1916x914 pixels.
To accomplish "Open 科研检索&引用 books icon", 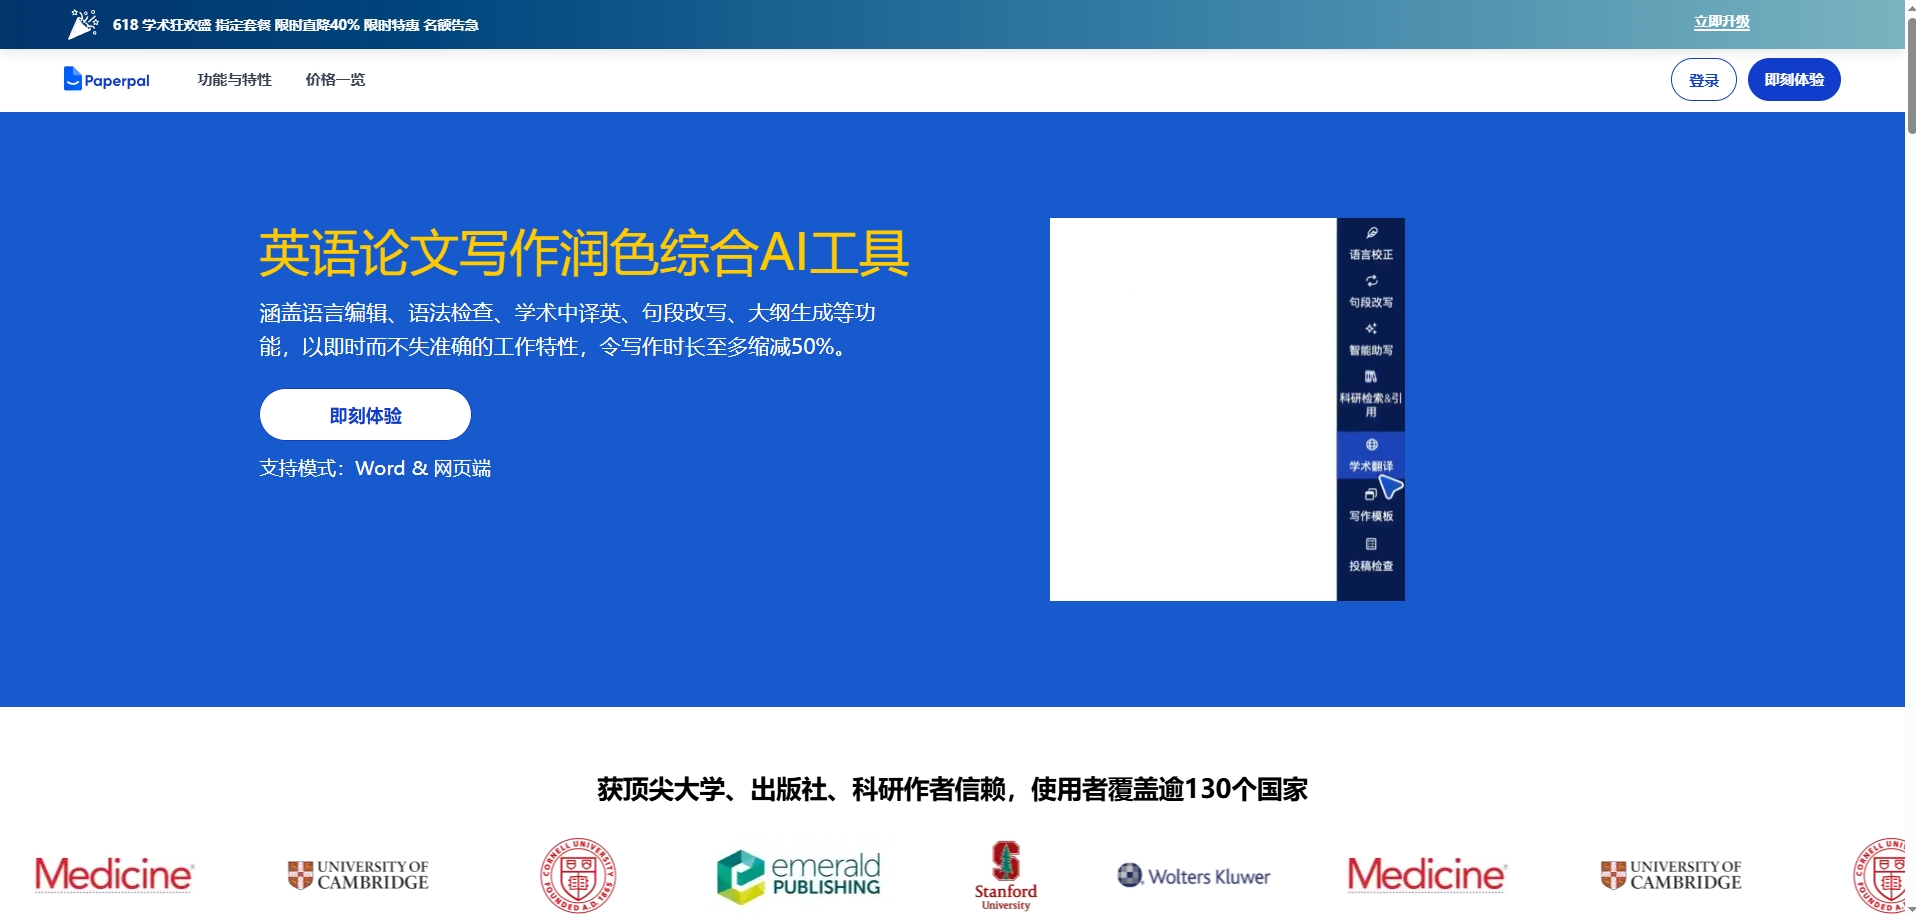I will pos(1371,377).
